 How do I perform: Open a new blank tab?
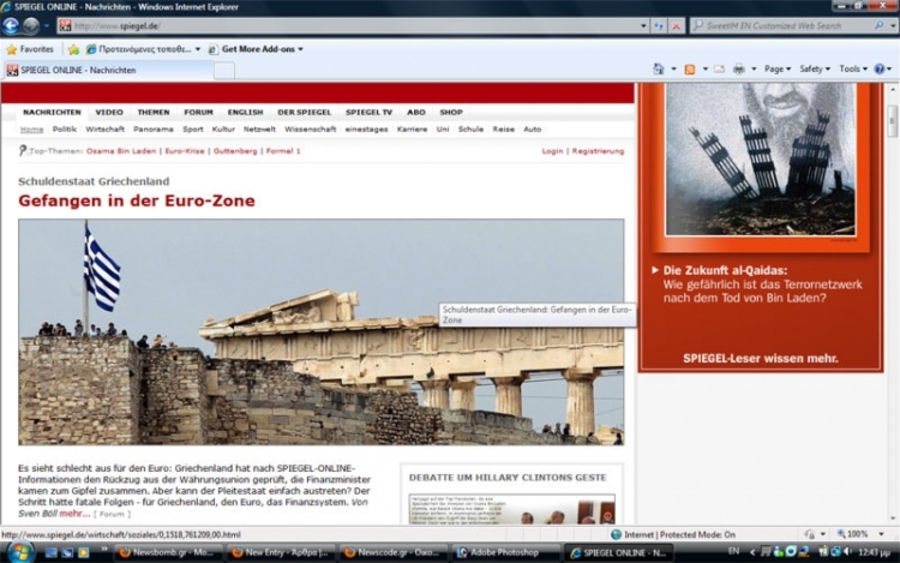point(224,71)
